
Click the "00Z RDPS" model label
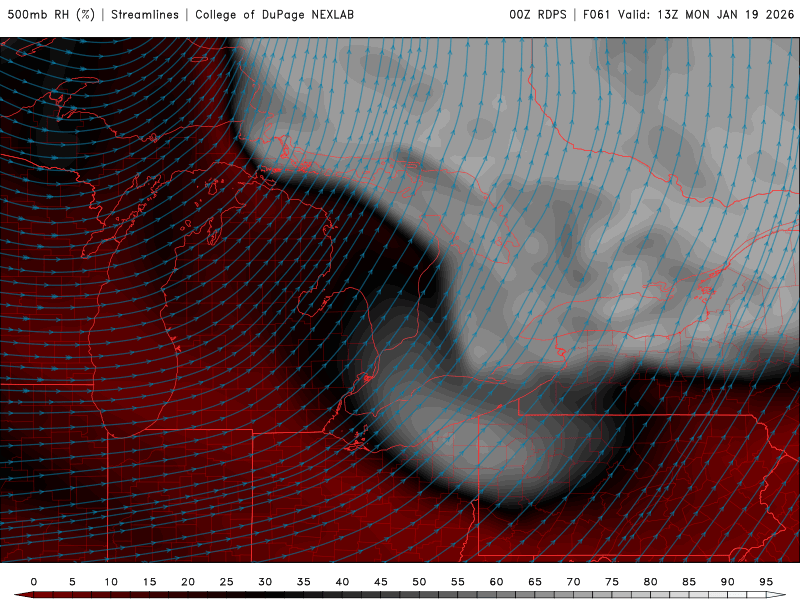[x=538, y=15]
